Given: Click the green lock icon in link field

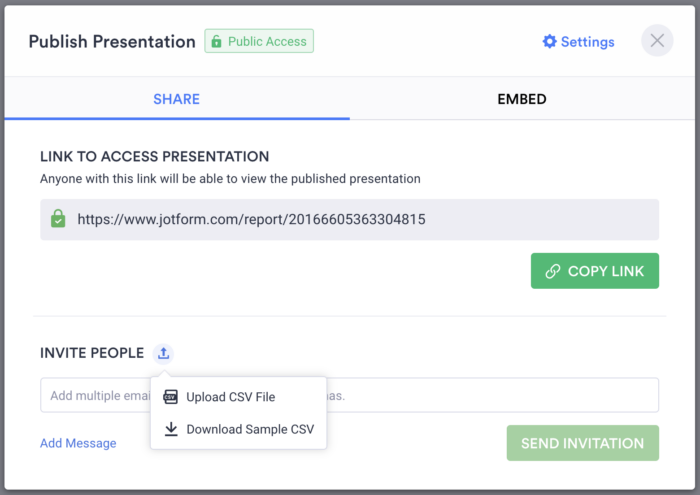Looking at the screenshot, I should (x=58, y=219).
